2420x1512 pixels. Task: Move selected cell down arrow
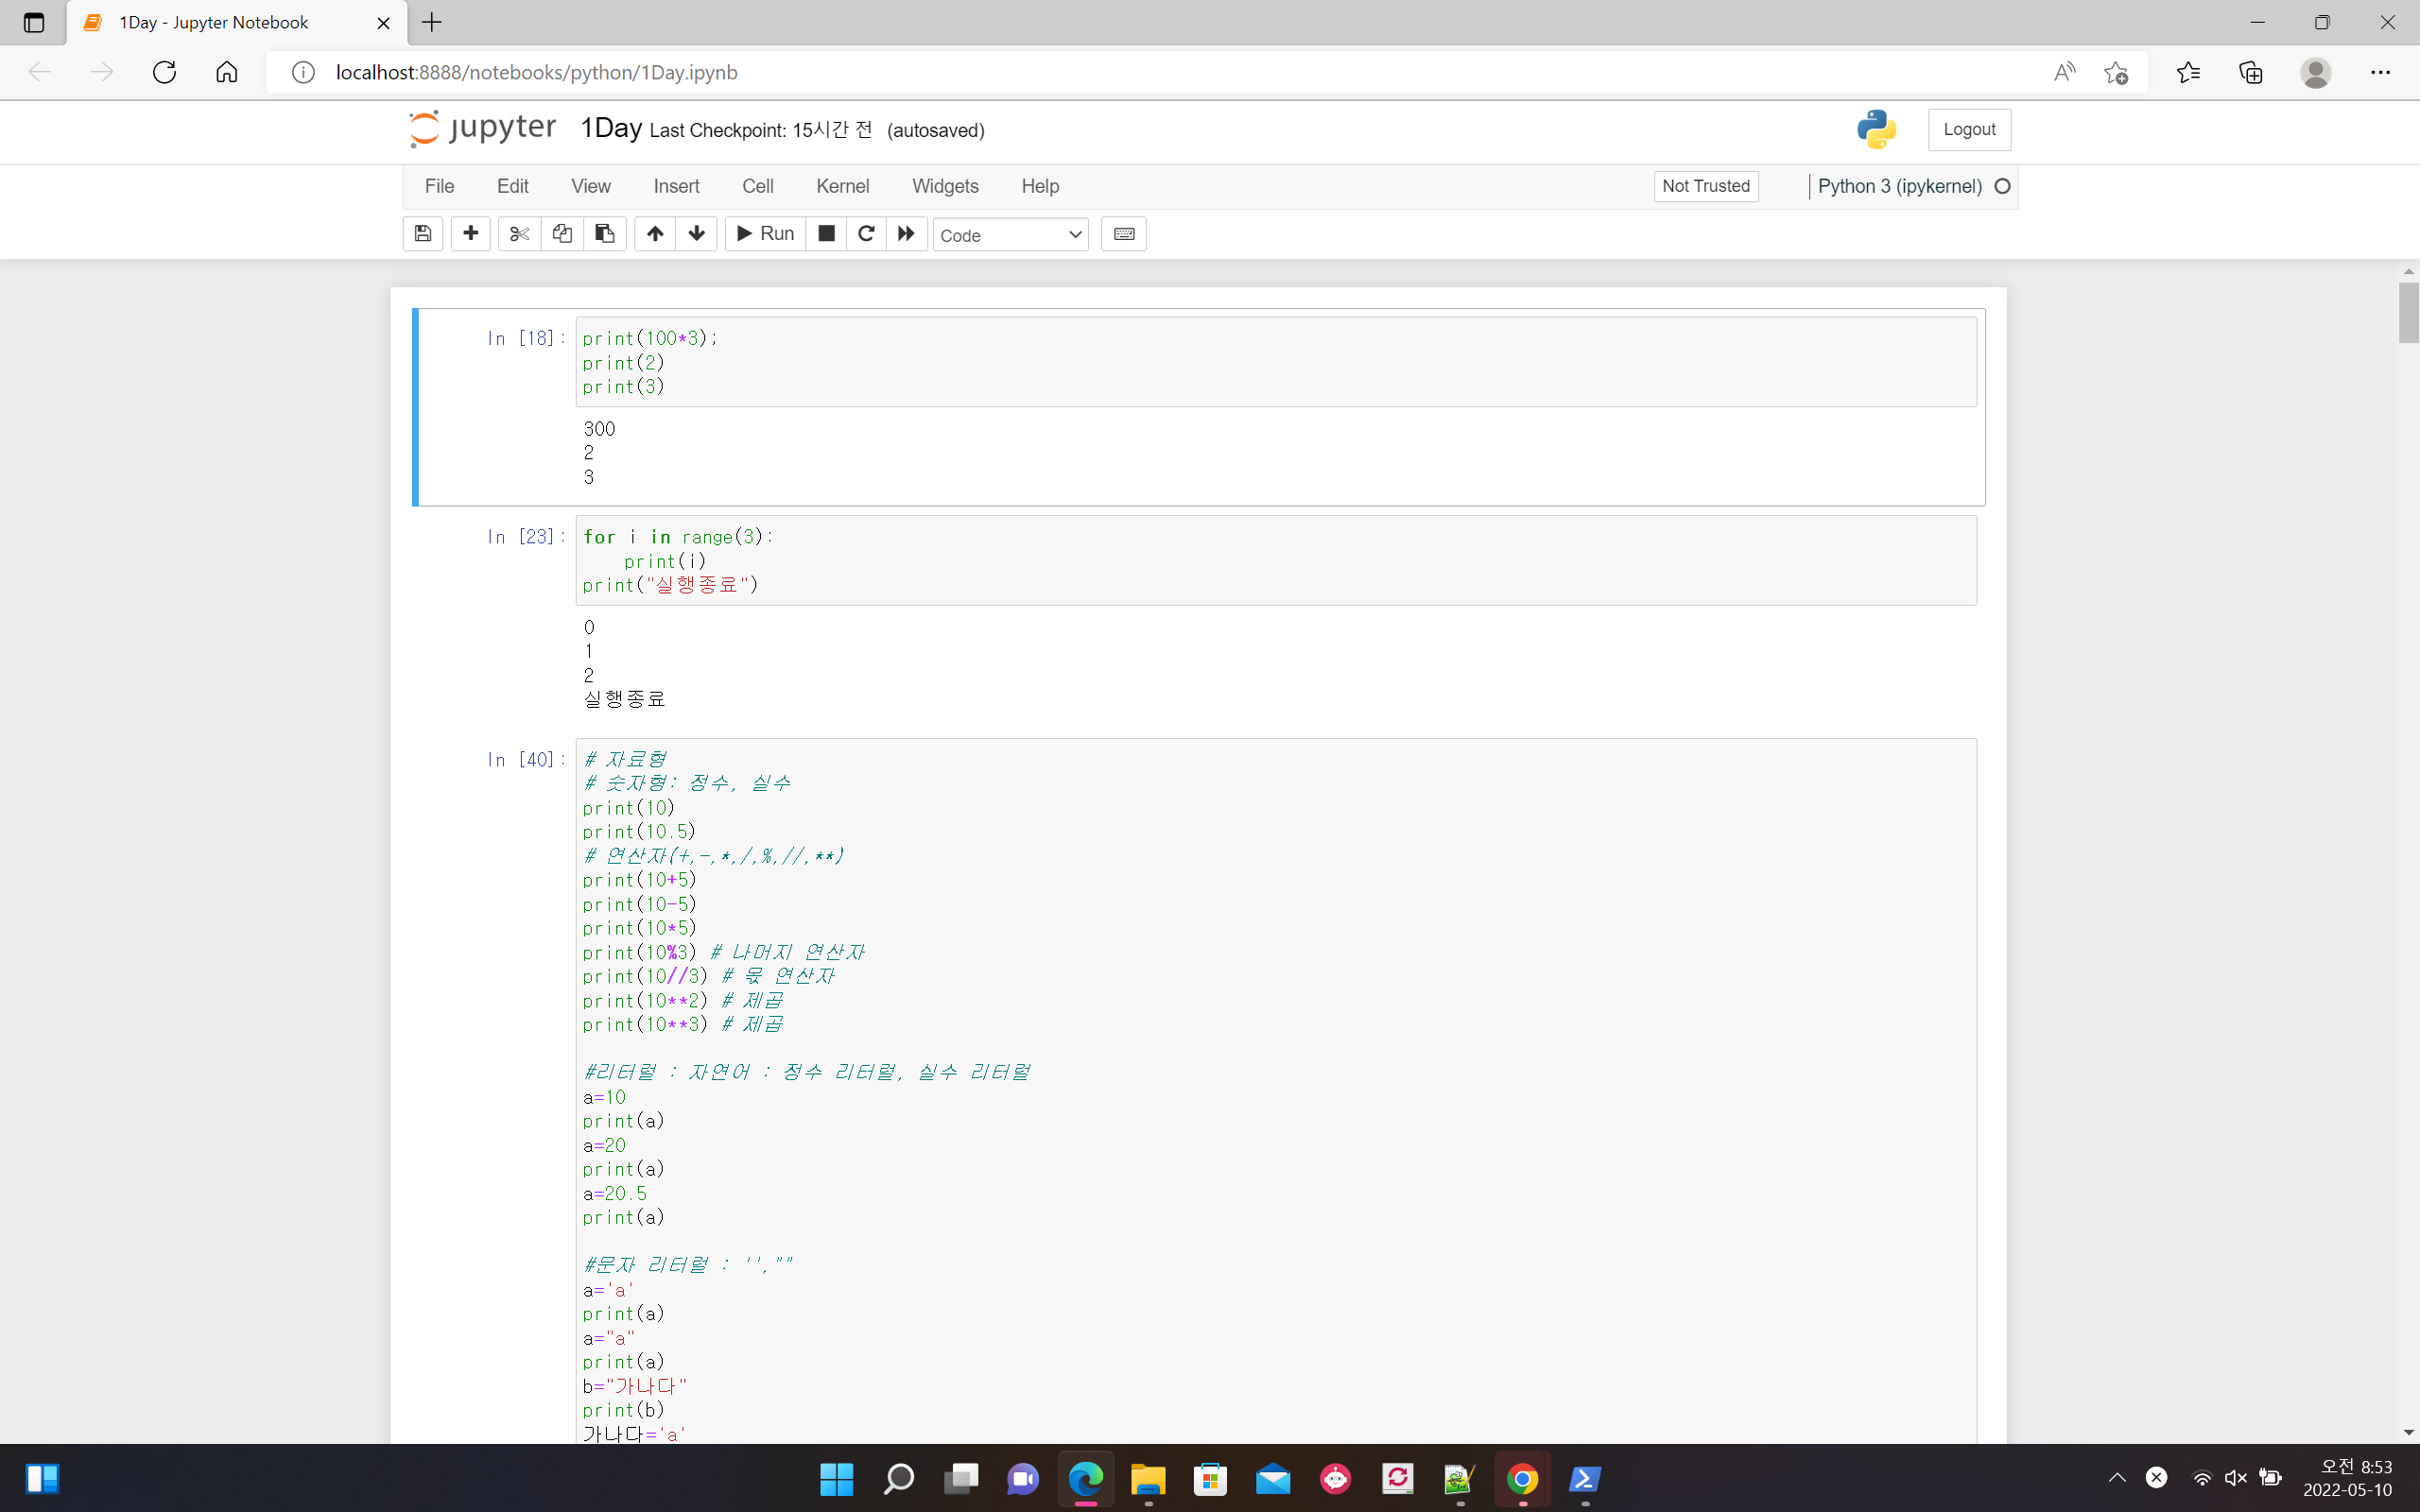[x=697, y=234]
